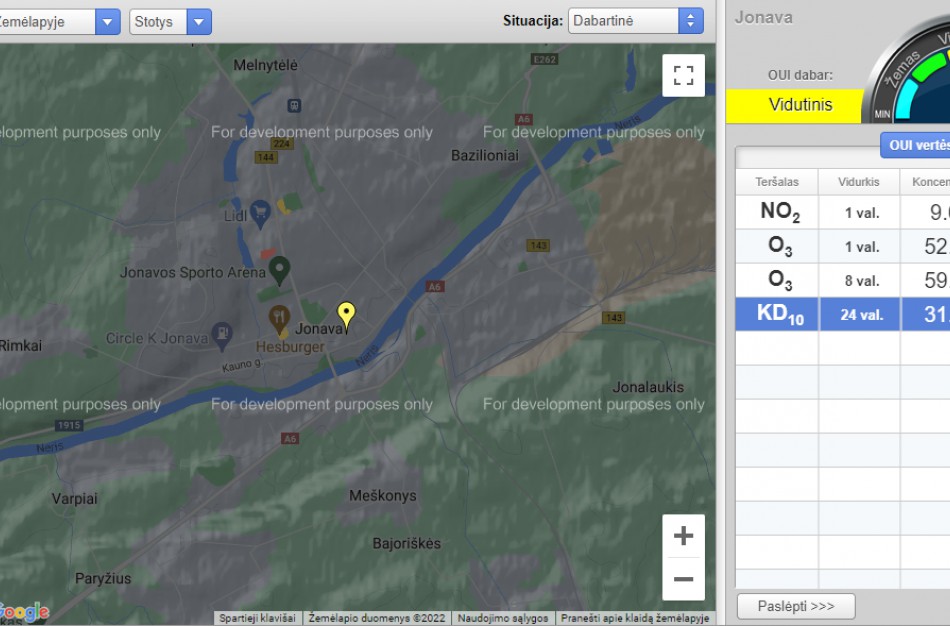
Task: Click the Paslėpti >>> button
Action: coord(796,606)
